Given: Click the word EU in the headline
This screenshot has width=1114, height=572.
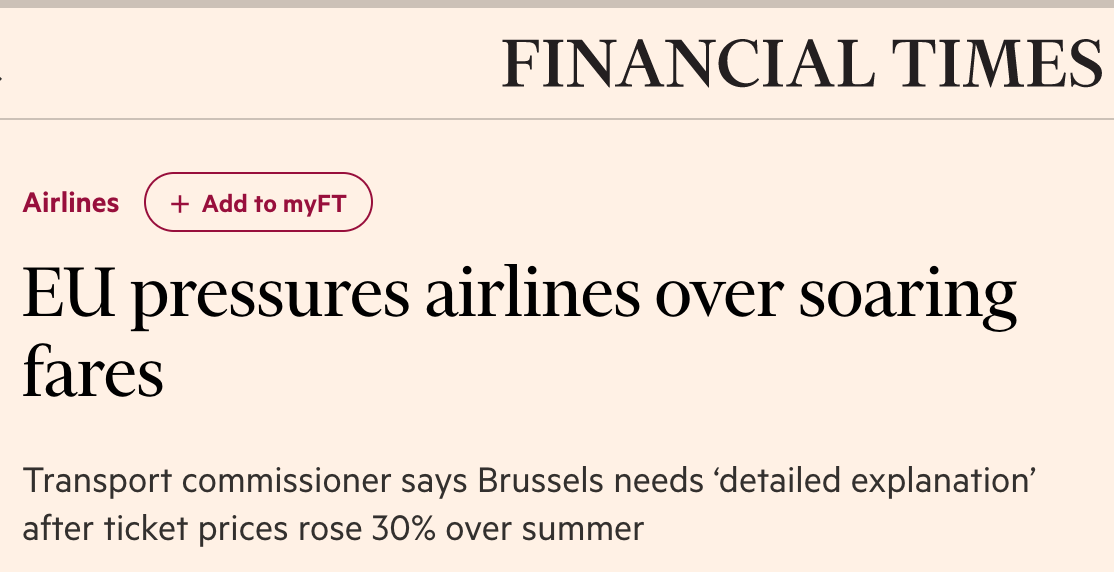Looking at the screenshot, I should coord(68,293).
